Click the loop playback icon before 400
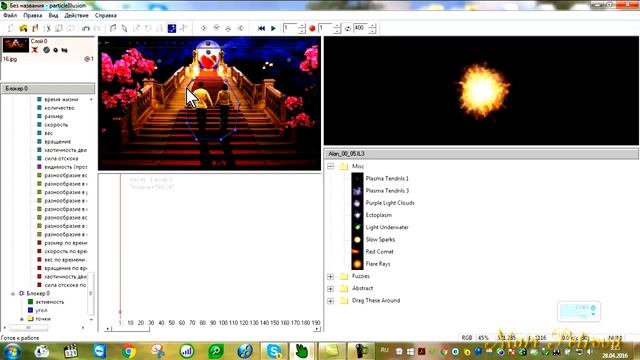 click(x=348, y=28)
